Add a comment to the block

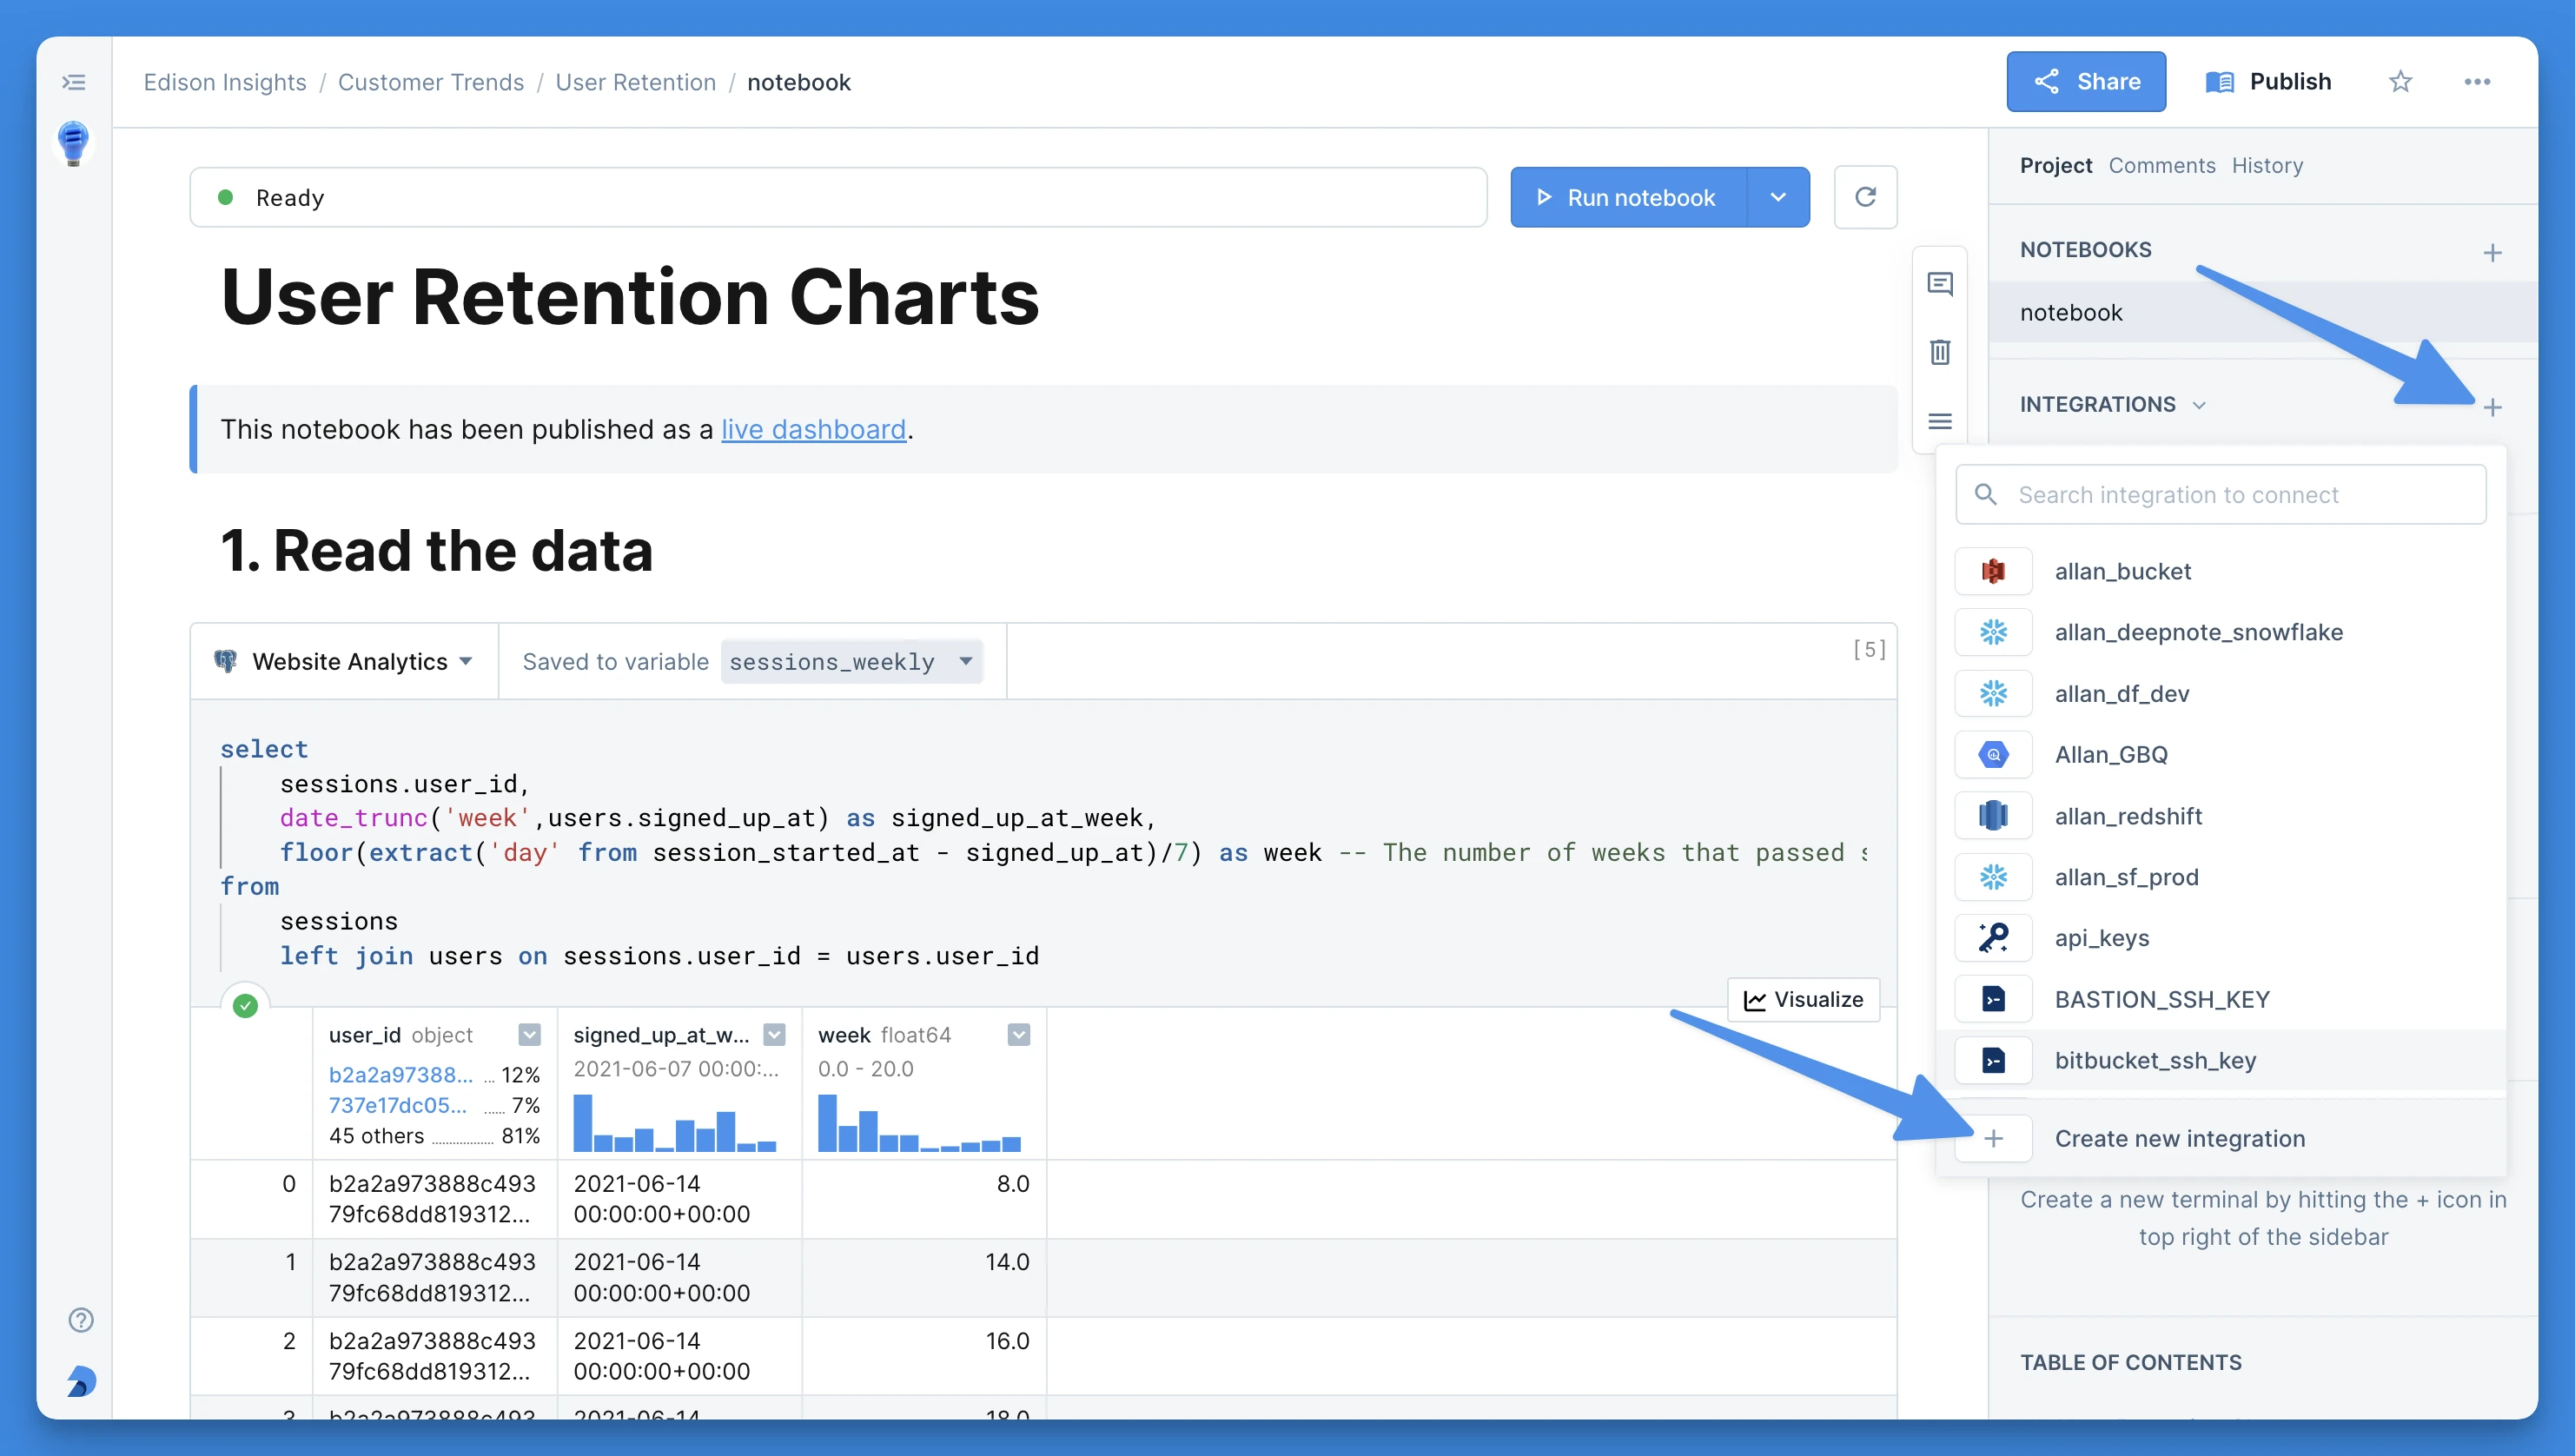click(1940, 284)
